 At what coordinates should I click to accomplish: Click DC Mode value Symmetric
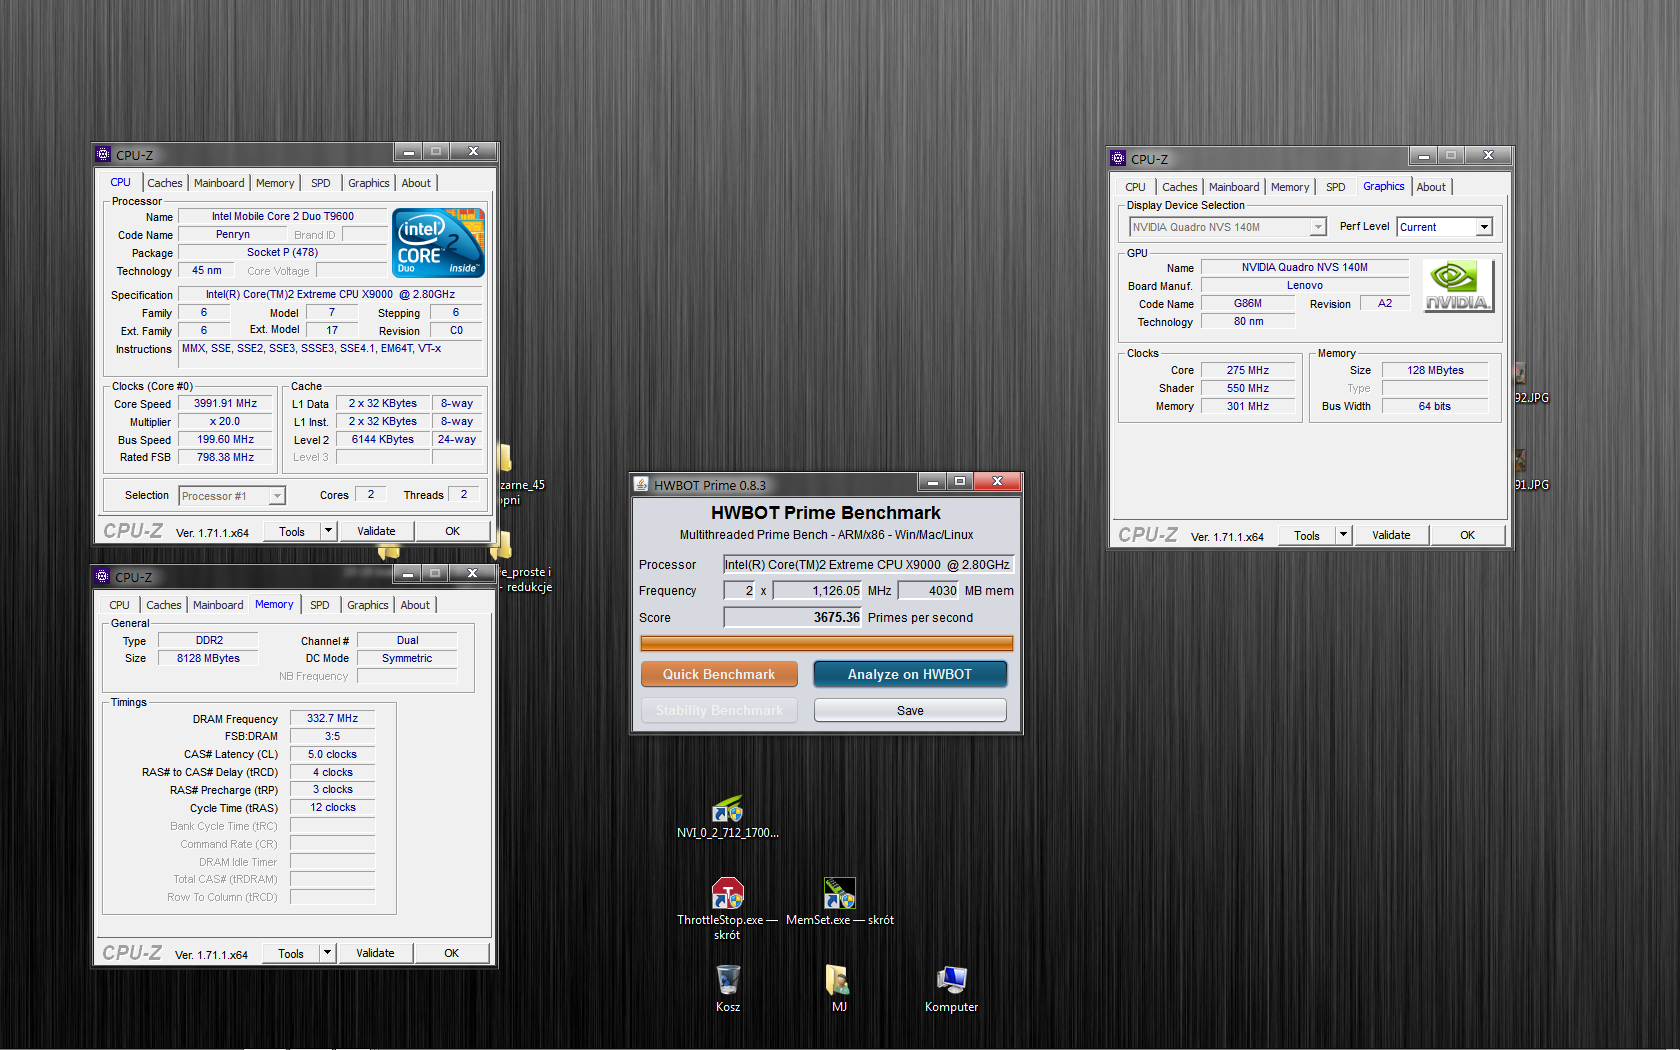[x=407, y=658]
